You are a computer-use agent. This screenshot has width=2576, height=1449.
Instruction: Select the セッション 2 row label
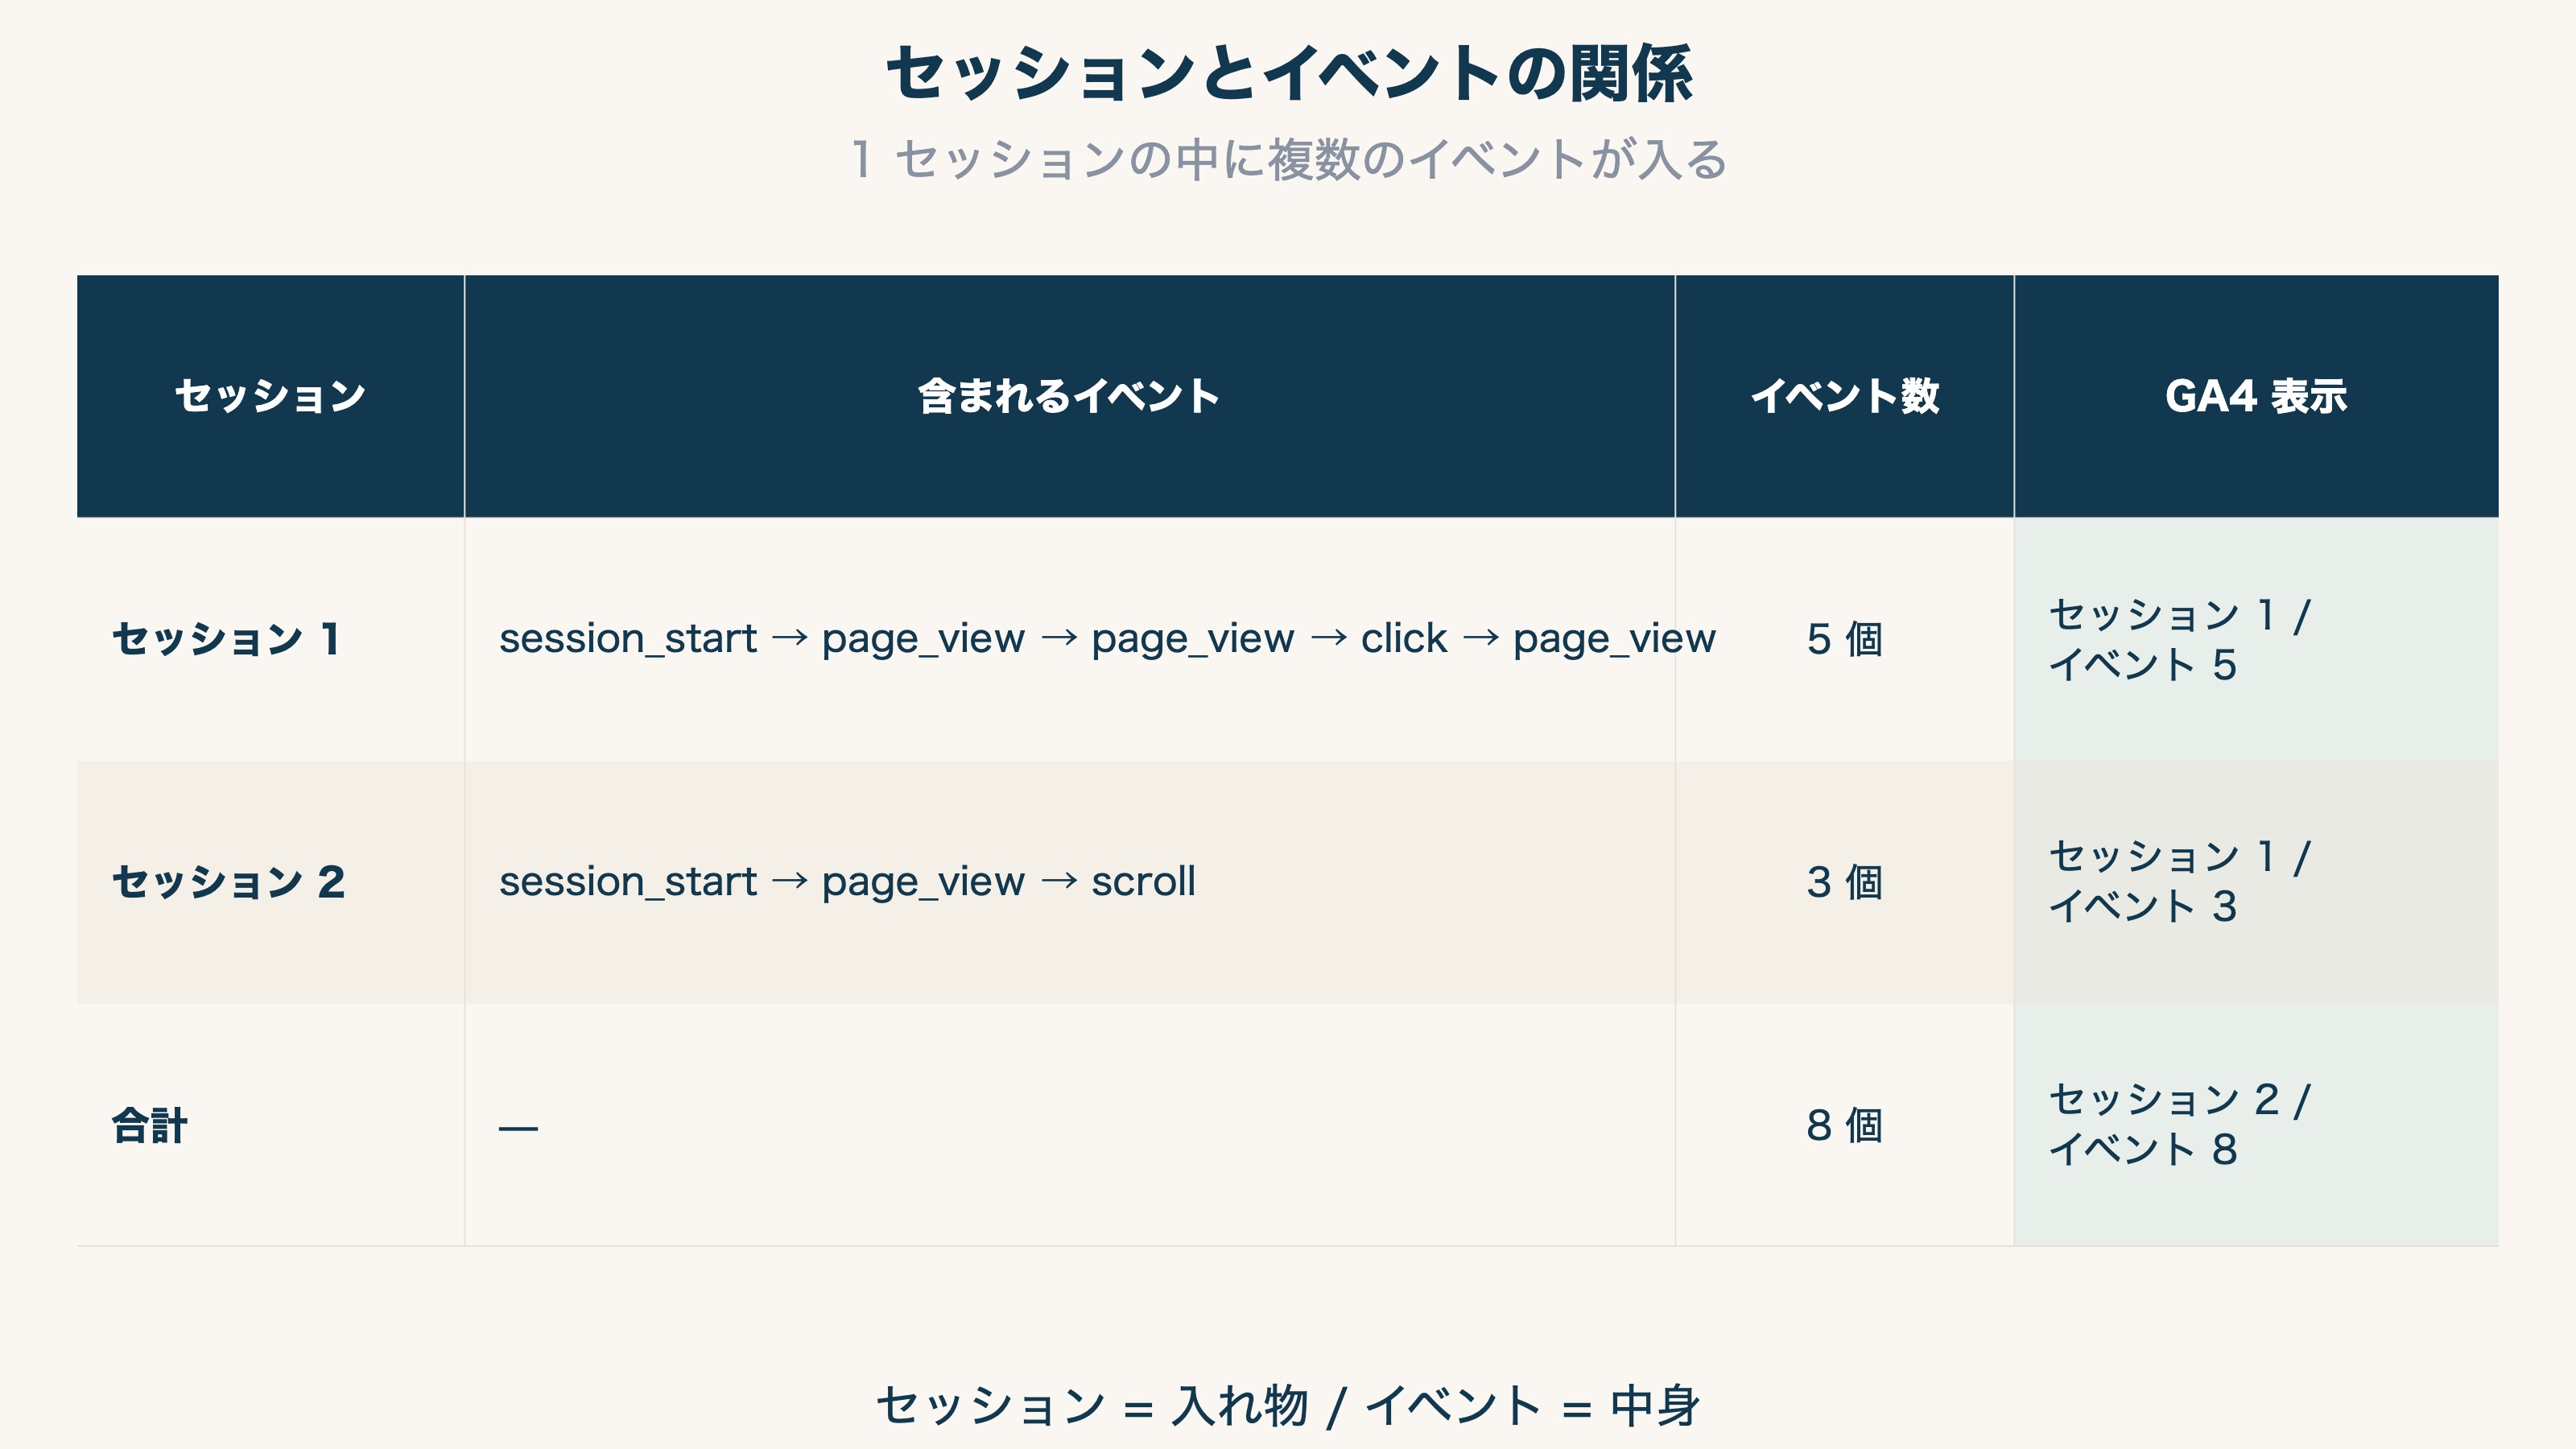tap(228, 882)
